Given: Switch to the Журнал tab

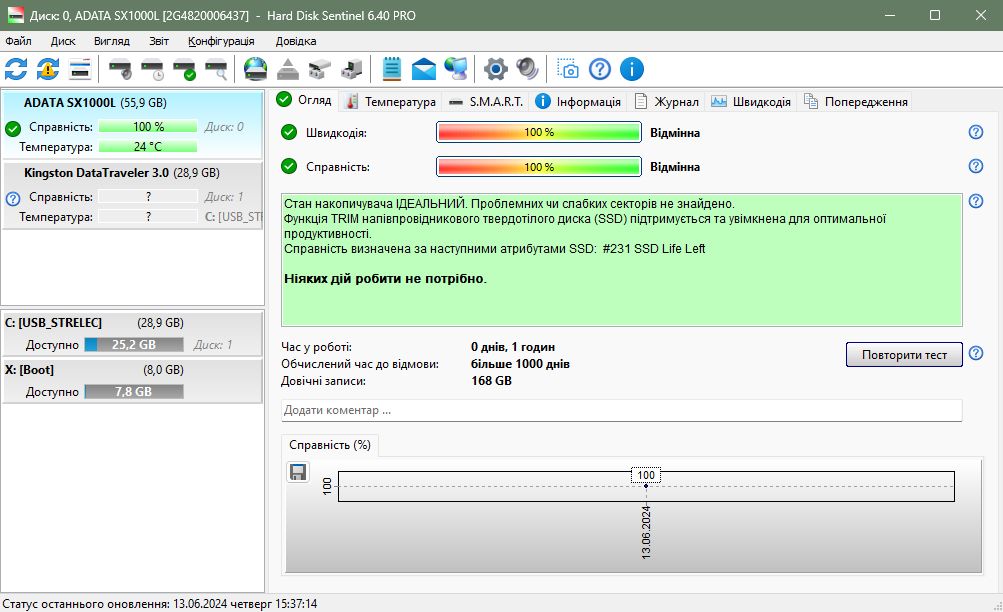Looking at the screenshot, I should click(x=667, y=102).
